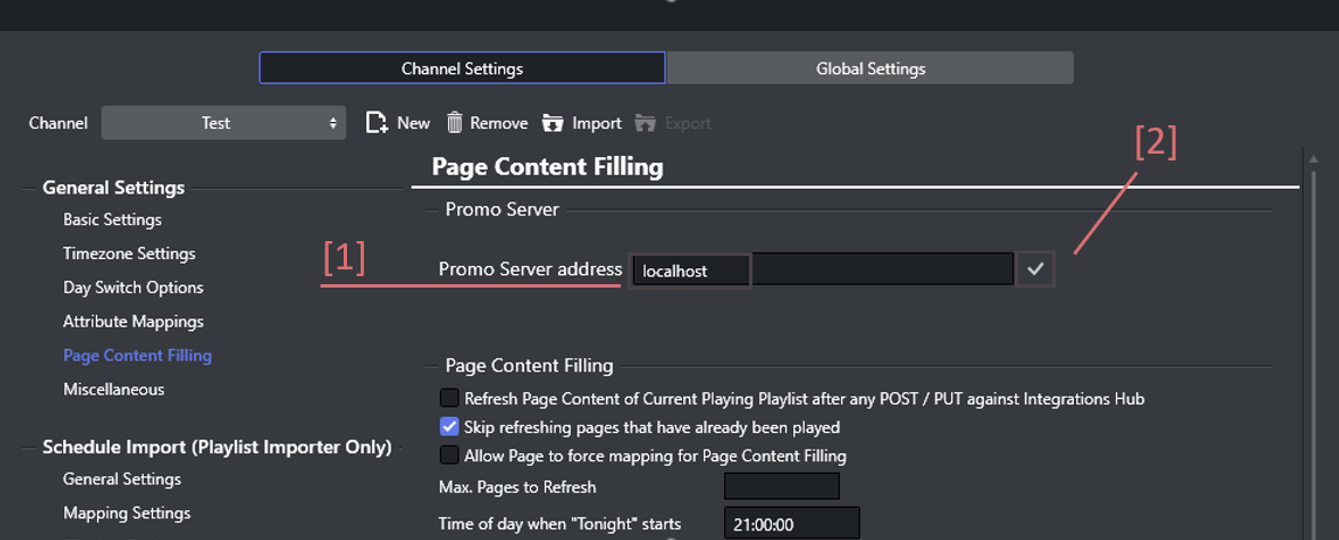1339x540 pixels.
Task: Uncheck Skip refreshing pages already played
Action: tap(449, 427)
